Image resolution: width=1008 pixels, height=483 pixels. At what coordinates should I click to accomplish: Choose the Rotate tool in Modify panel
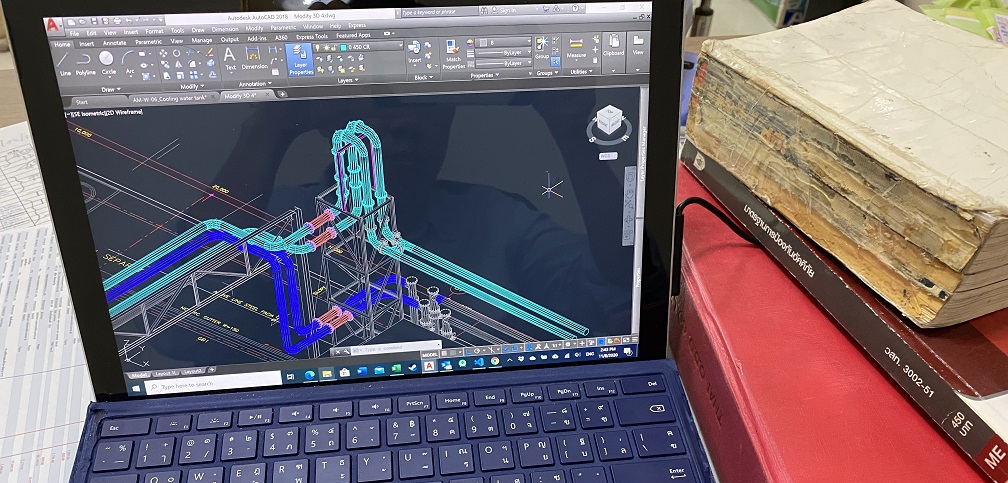[176, 53]
